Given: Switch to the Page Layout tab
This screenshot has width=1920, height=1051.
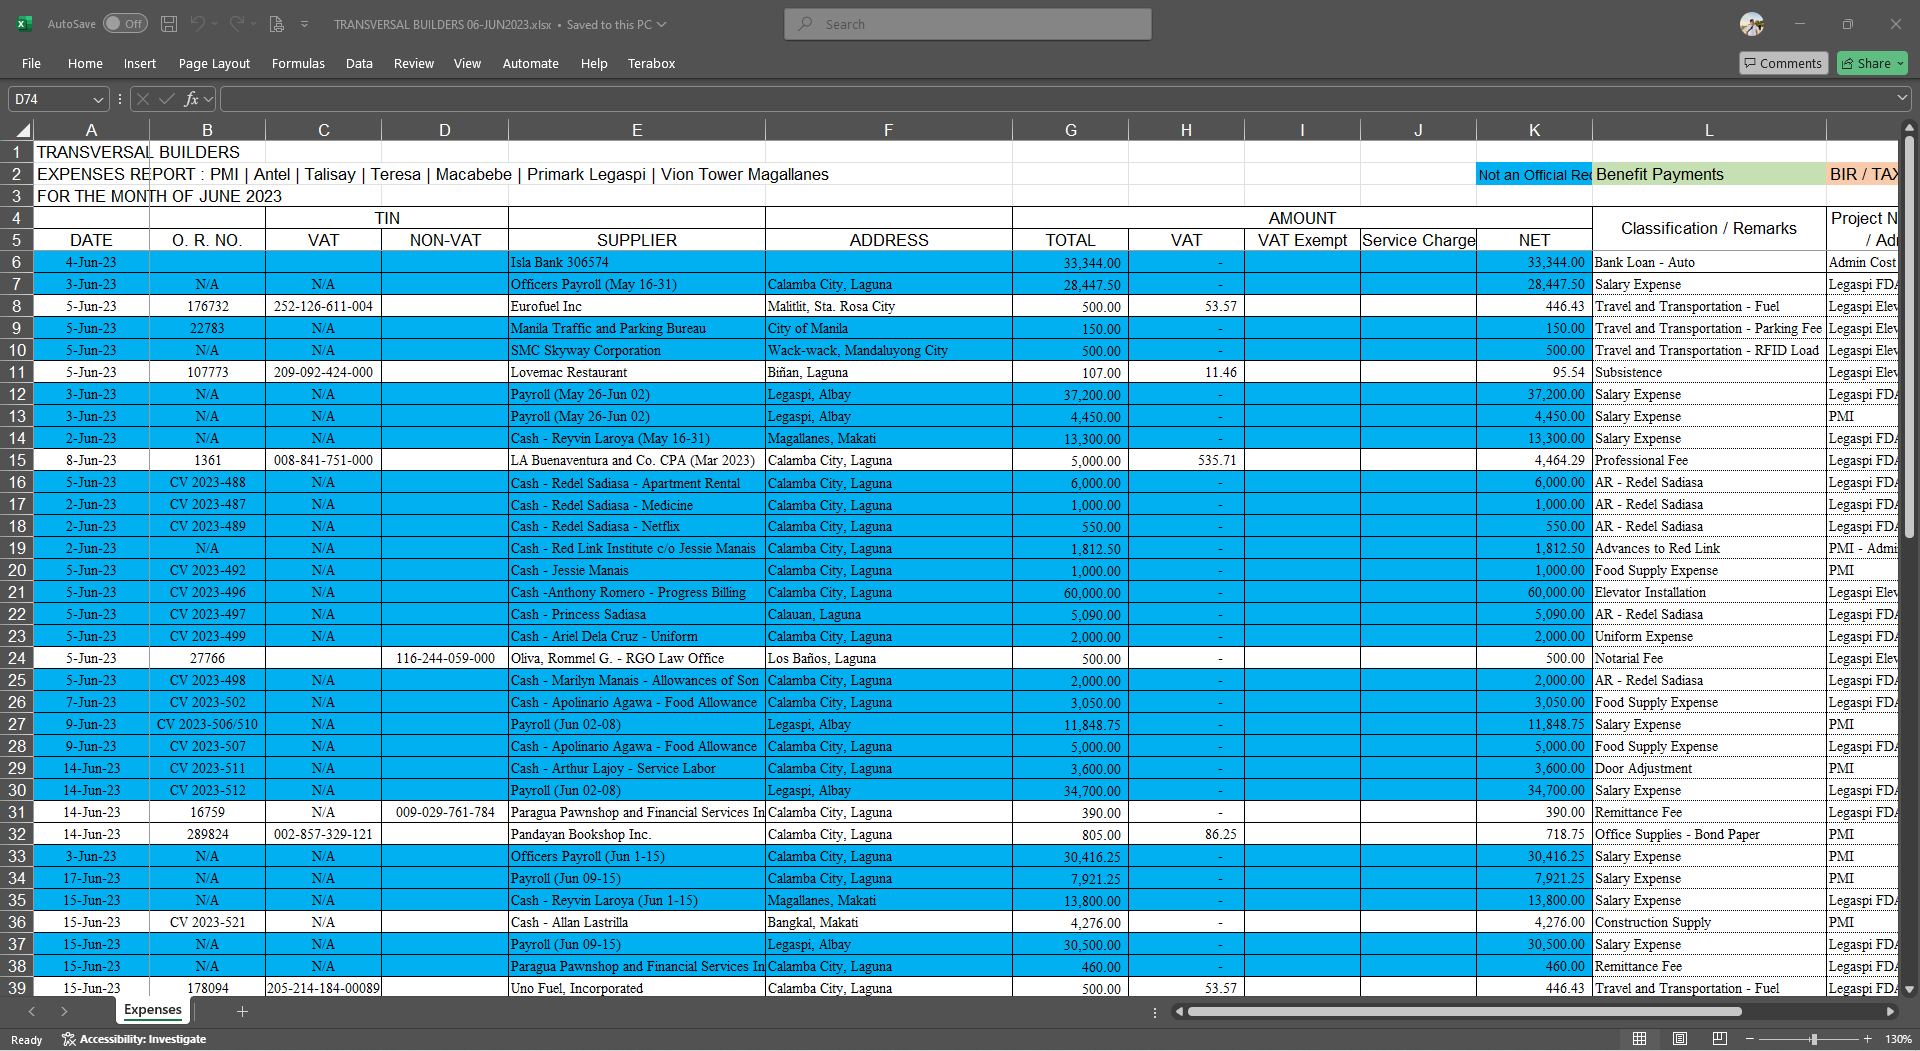Looking at the screenshot, I should click(x=214, y=63).
